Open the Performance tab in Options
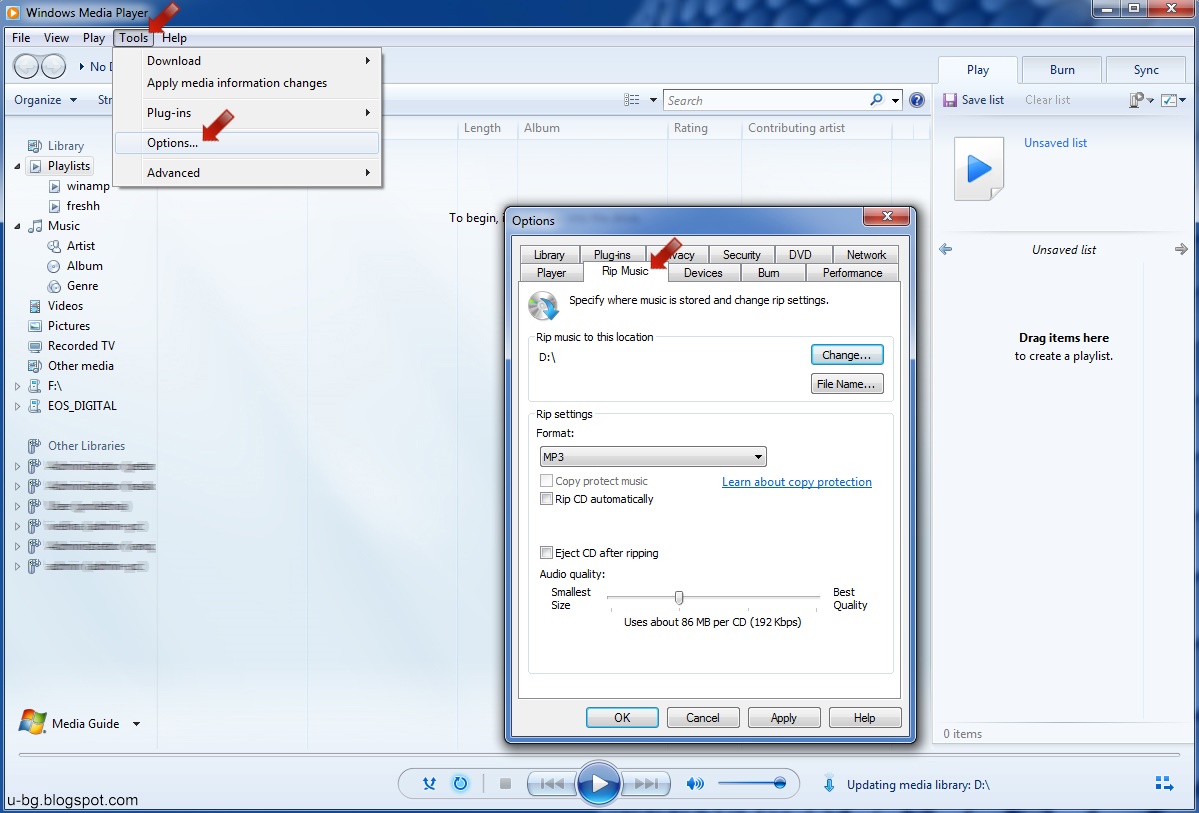This screenshot has width=1199, height=813. (853, 273)
